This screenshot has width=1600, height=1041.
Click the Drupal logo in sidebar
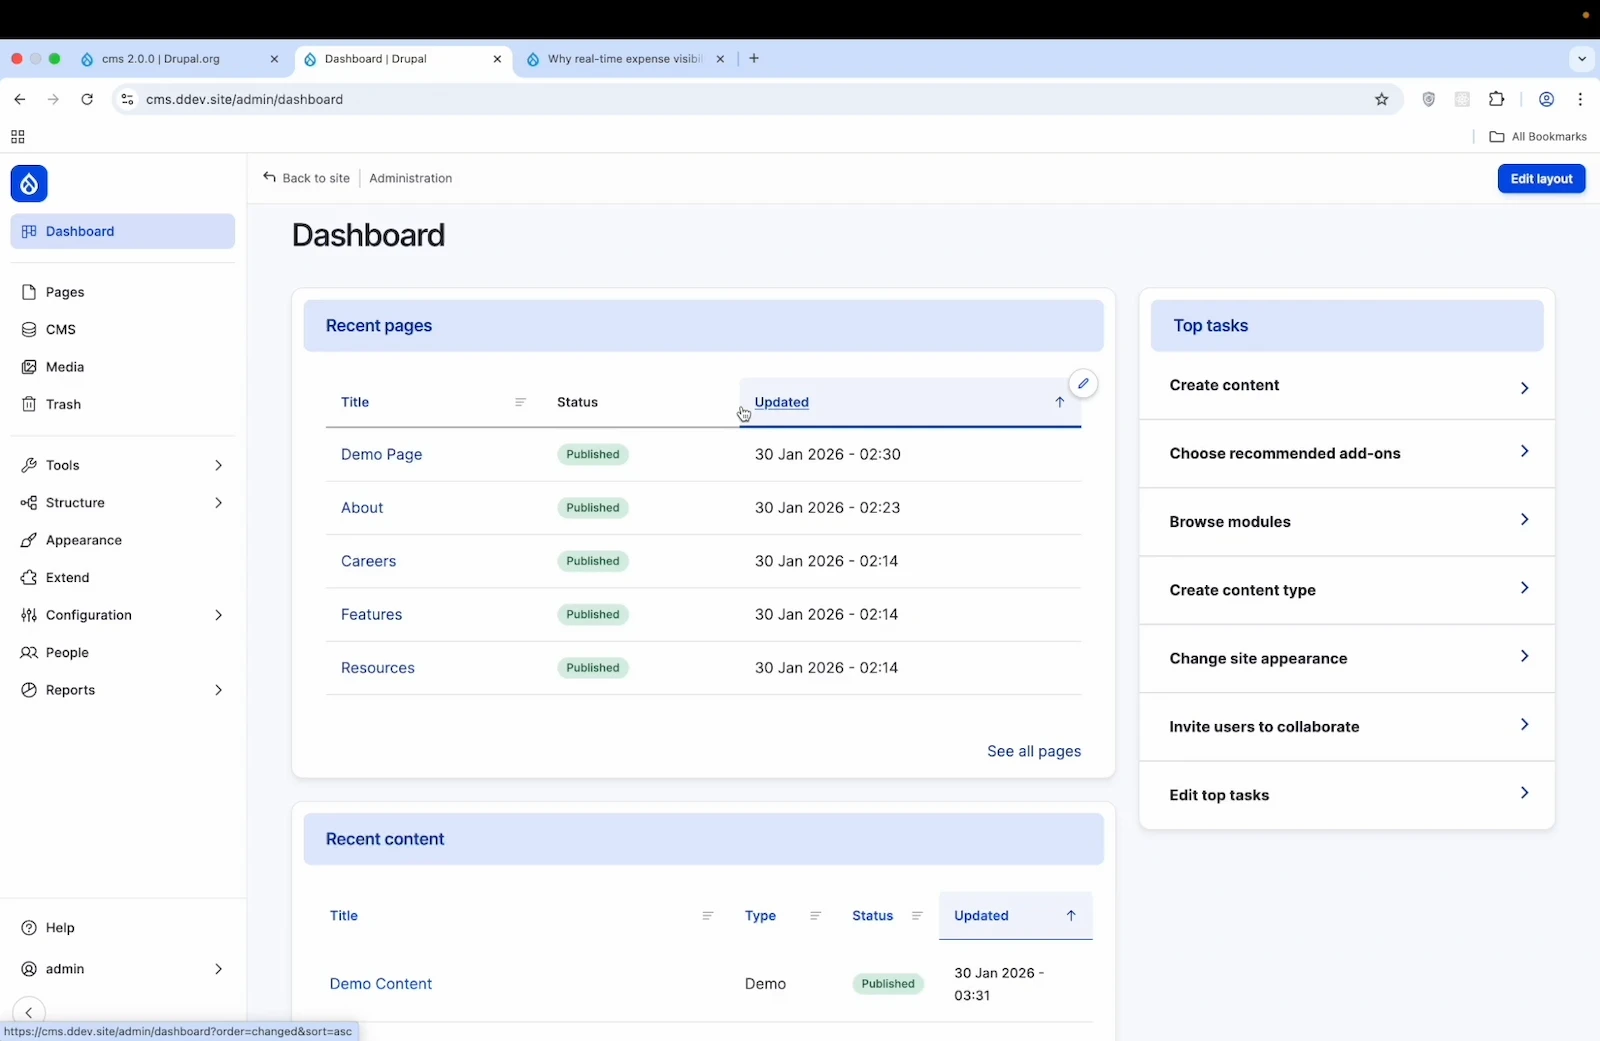click(x=29, y=184)
